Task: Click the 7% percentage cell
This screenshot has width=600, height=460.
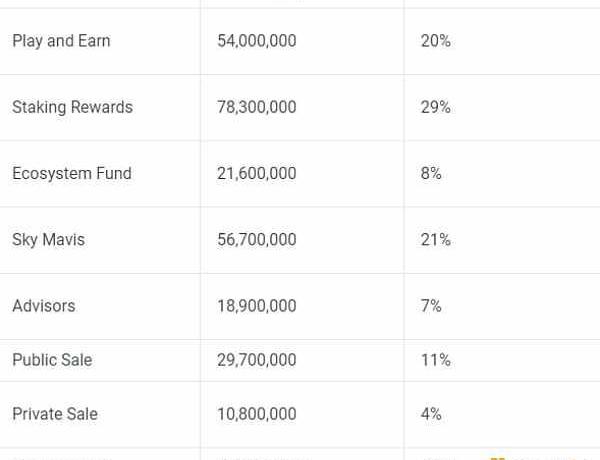Action: 431,306
